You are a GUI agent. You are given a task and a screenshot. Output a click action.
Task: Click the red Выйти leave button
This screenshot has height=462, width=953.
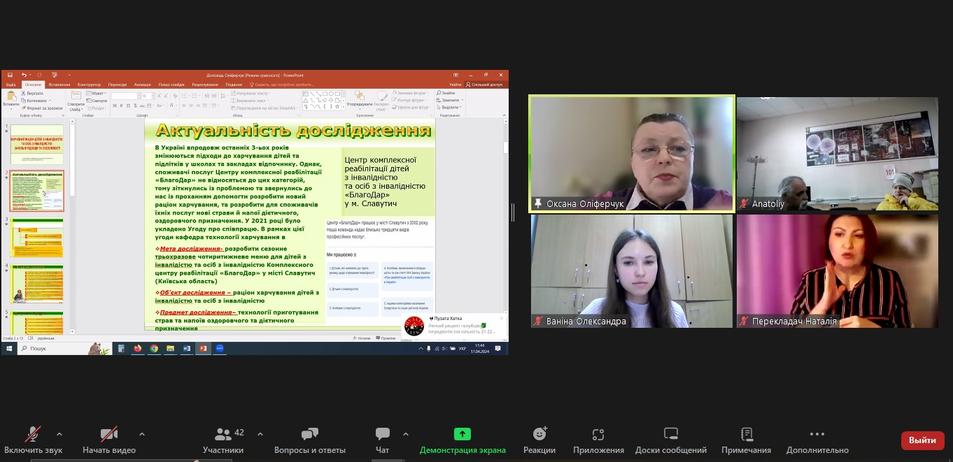pyautogui.click(x=921, y=440)
